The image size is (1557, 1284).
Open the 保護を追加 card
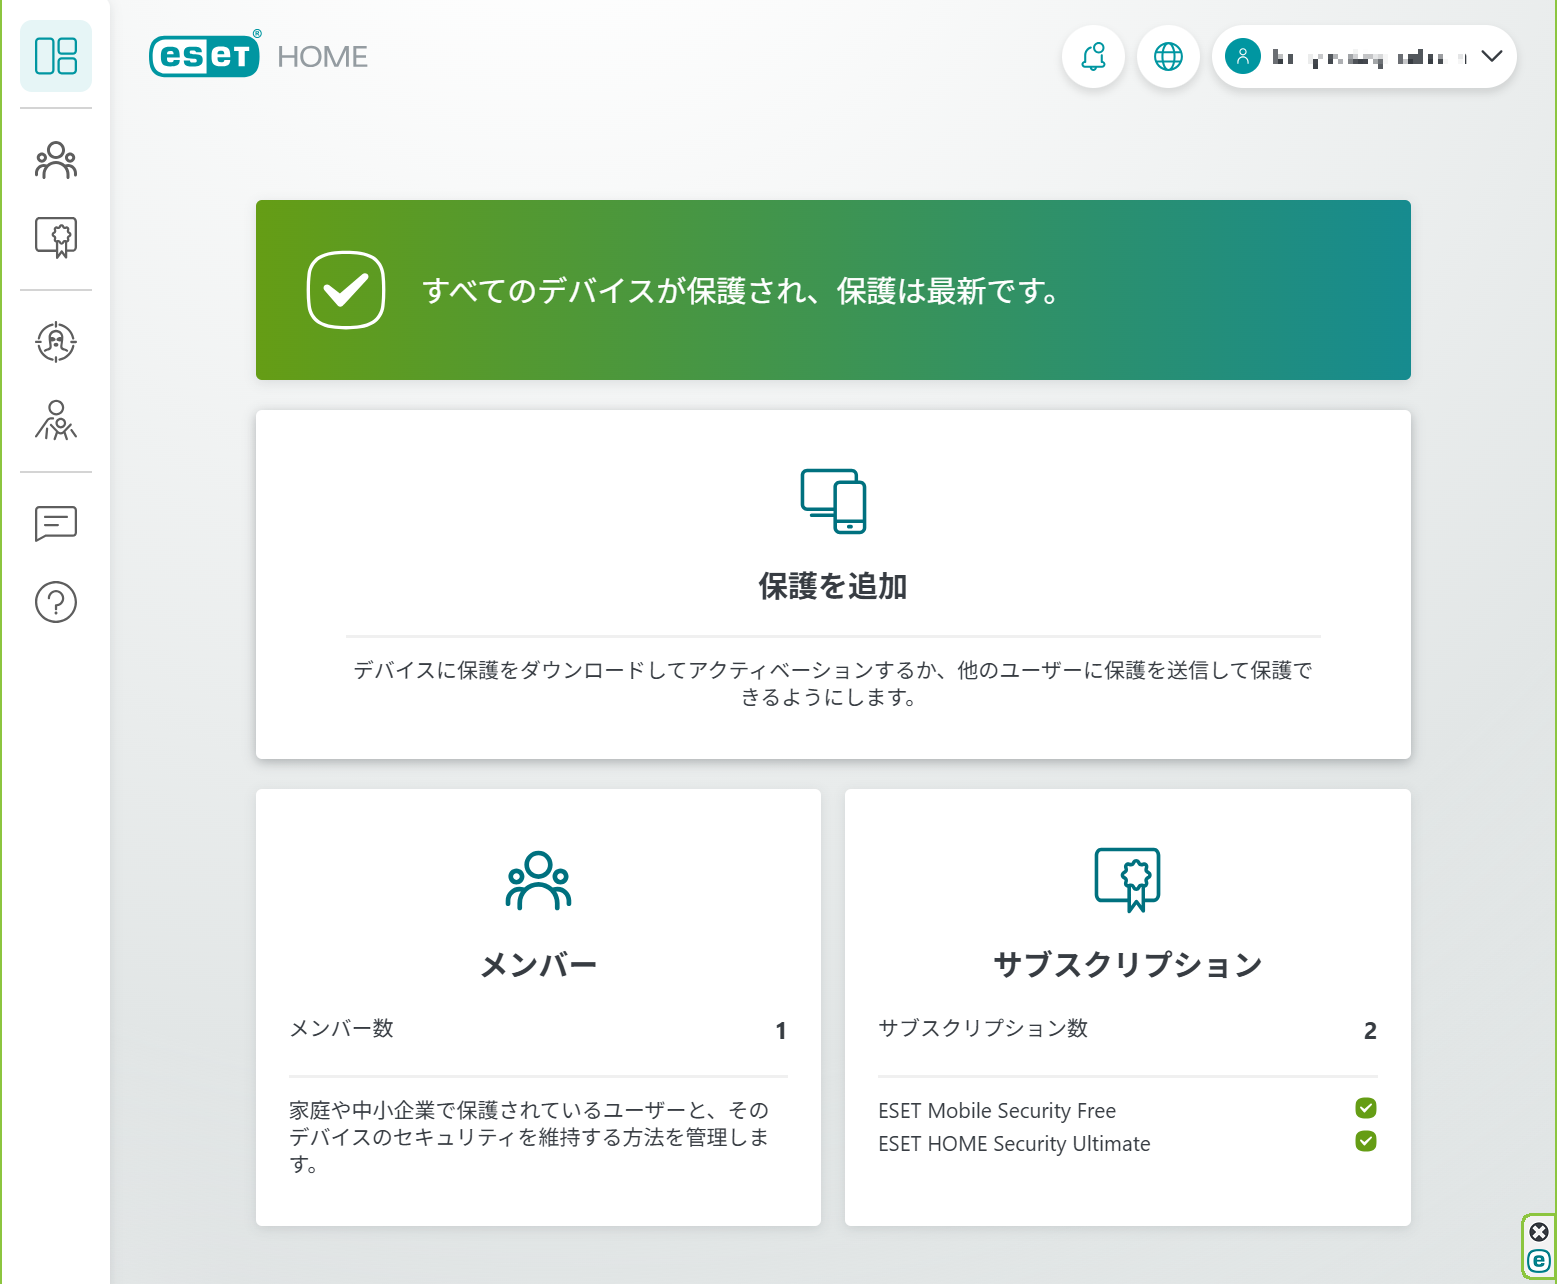pyautogui.click(x=833, y=584)
